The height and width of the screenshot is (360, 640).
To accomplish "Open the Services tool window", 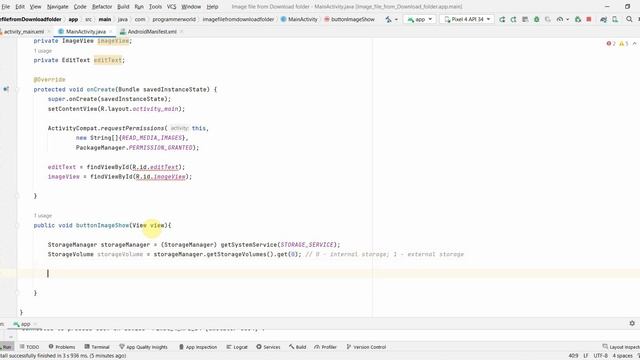I will (268, 347).
